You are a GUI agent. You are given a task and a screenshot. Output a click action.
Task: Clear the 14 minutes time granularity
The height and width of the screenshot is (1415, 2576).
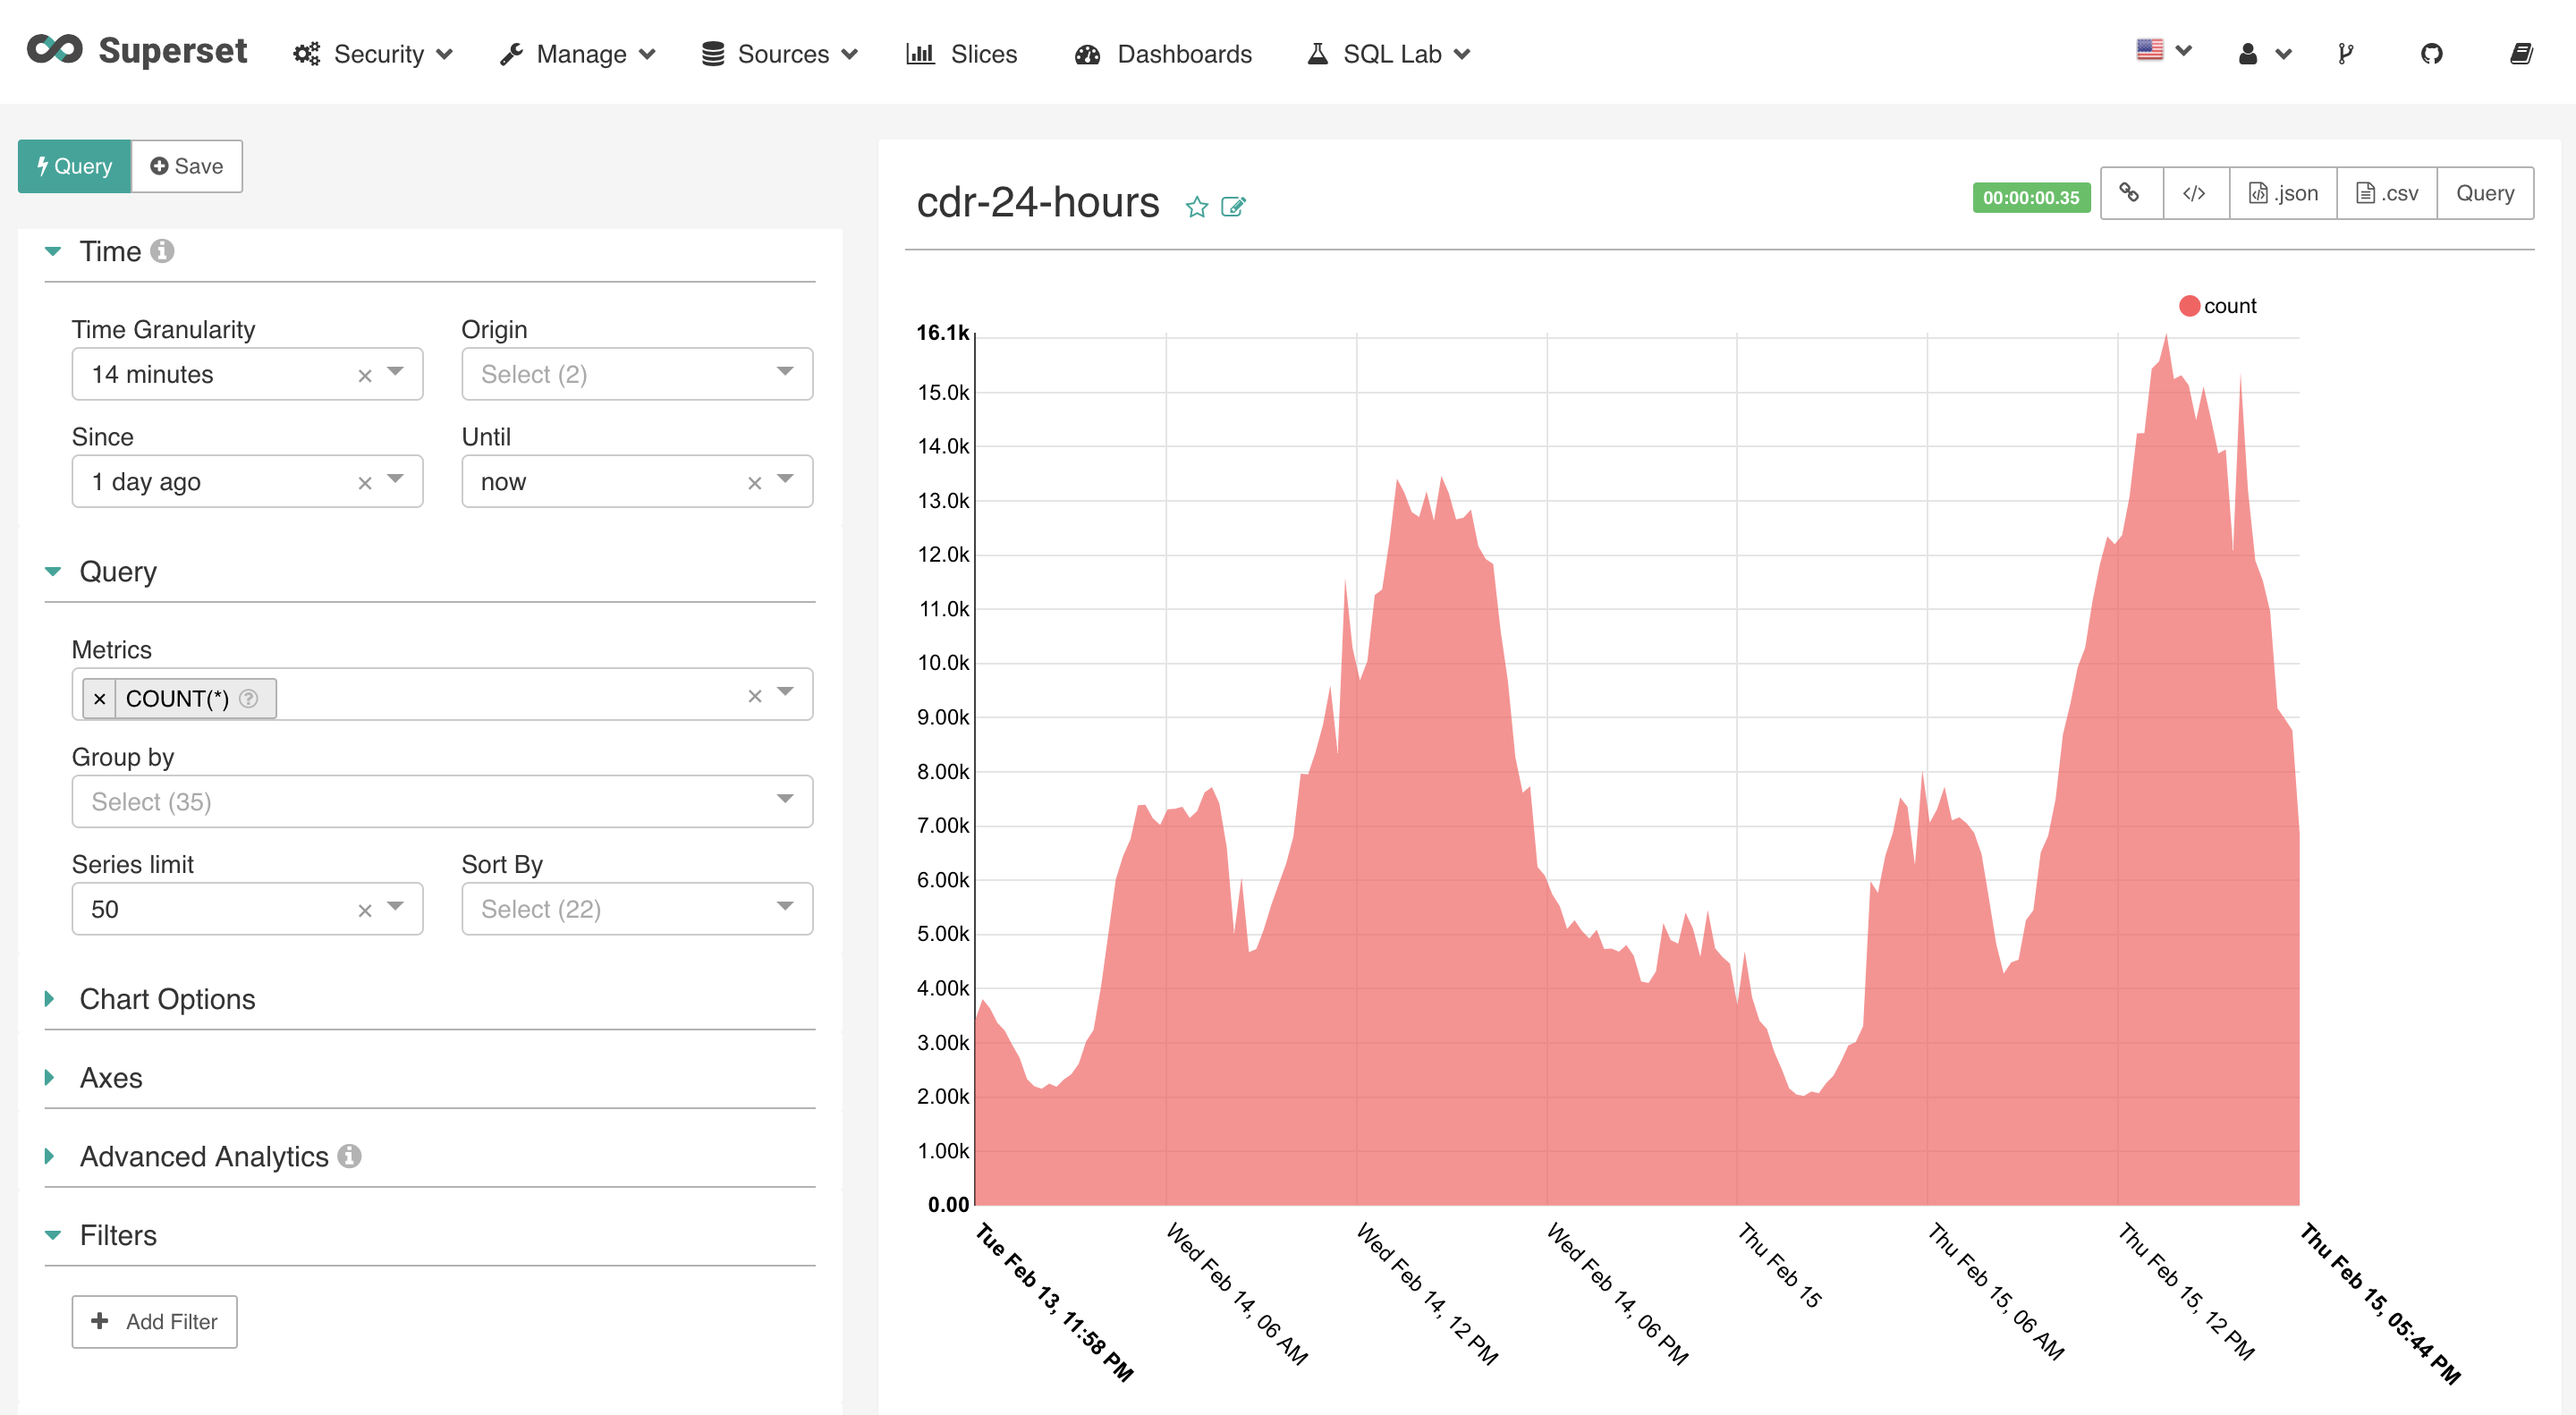tap(365, 375)
